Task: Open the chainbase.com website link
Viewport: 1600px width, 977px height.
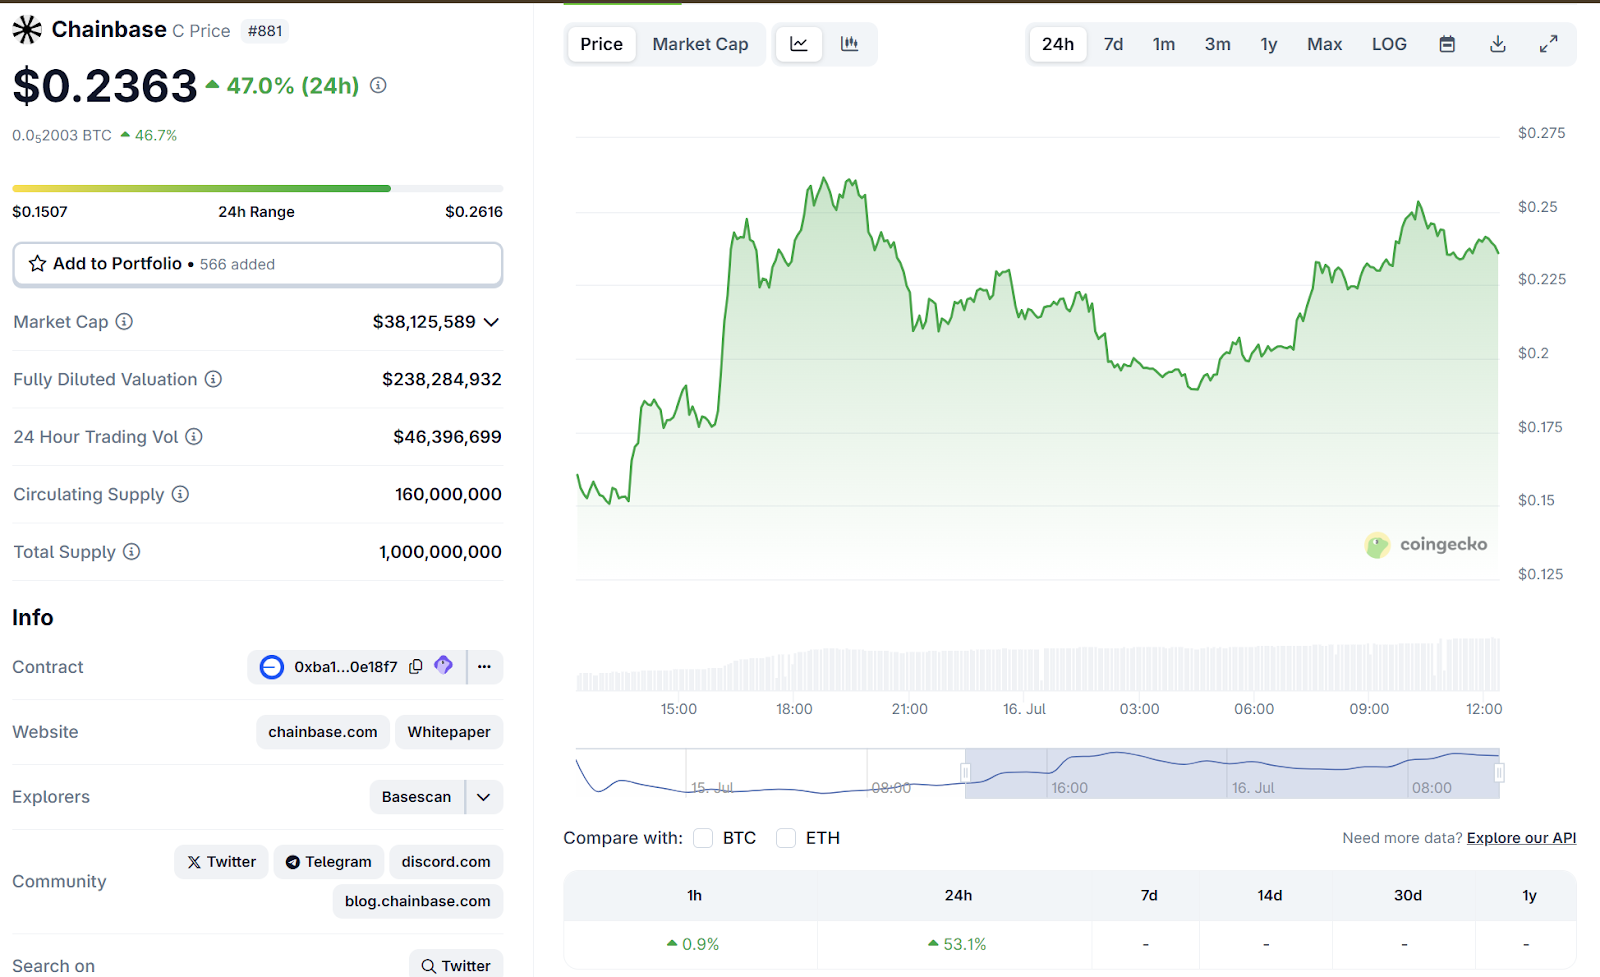Action: [323, 732]
